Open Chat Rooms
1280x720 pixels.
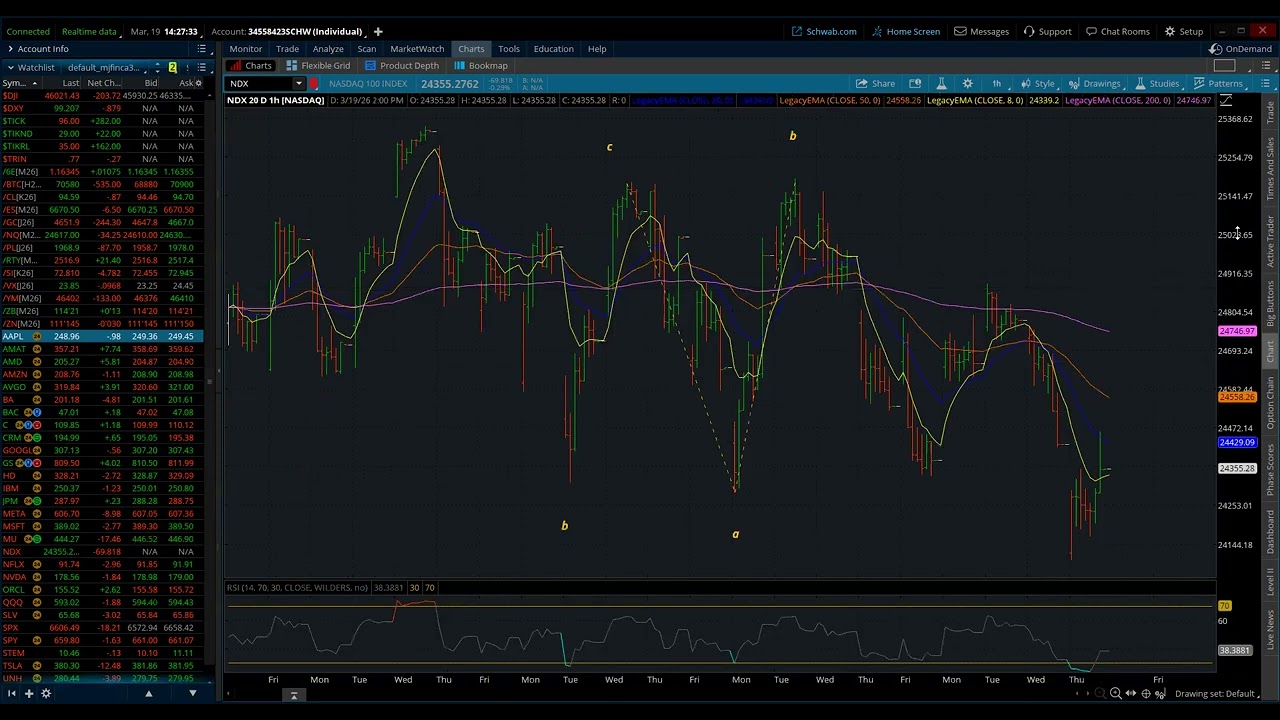click(1117, 31)
